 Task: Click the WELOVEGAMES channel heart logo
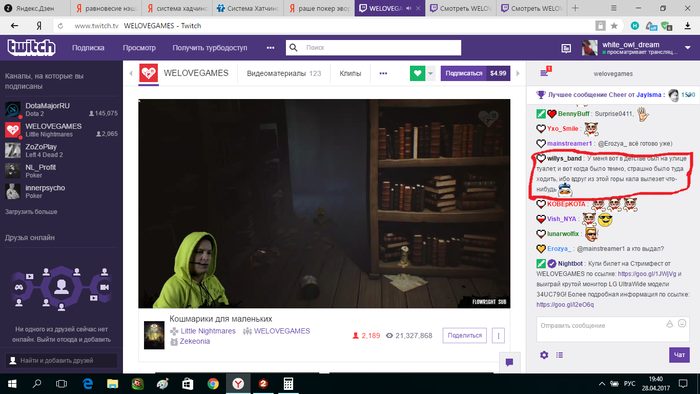point(149,73)
